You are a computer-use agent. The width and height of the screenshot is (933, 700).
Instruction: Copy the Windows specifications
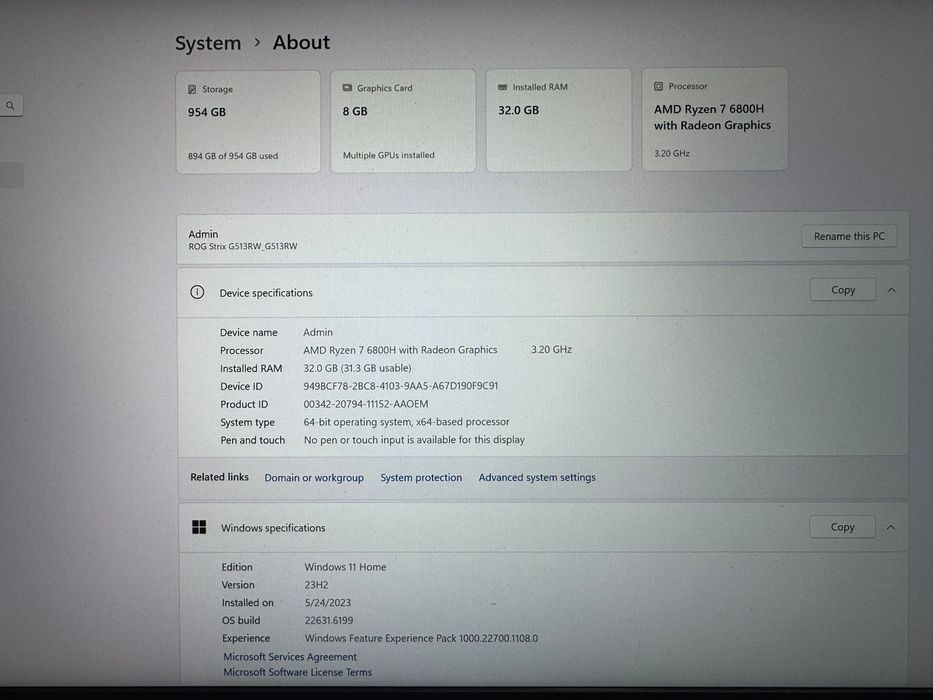(x=842, y=527)
